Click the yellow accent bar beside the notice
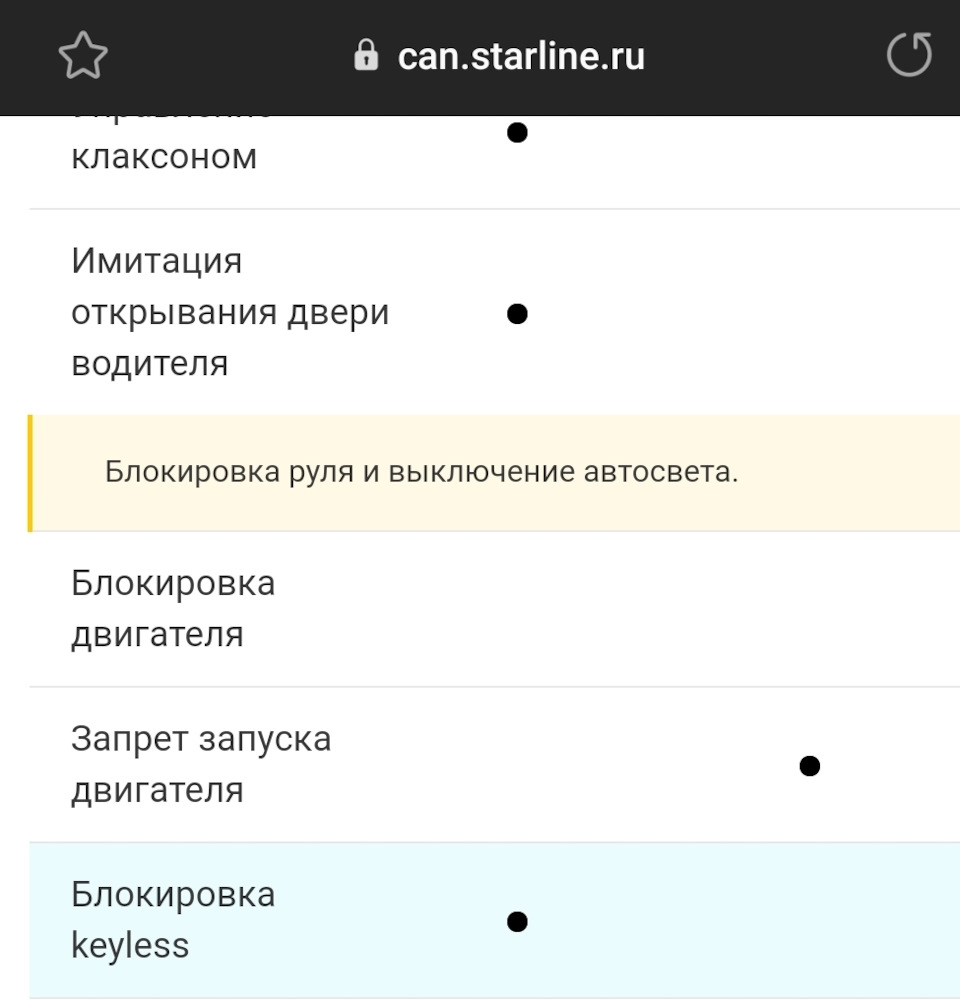The image size is (960, 1005). click(31, 473)
